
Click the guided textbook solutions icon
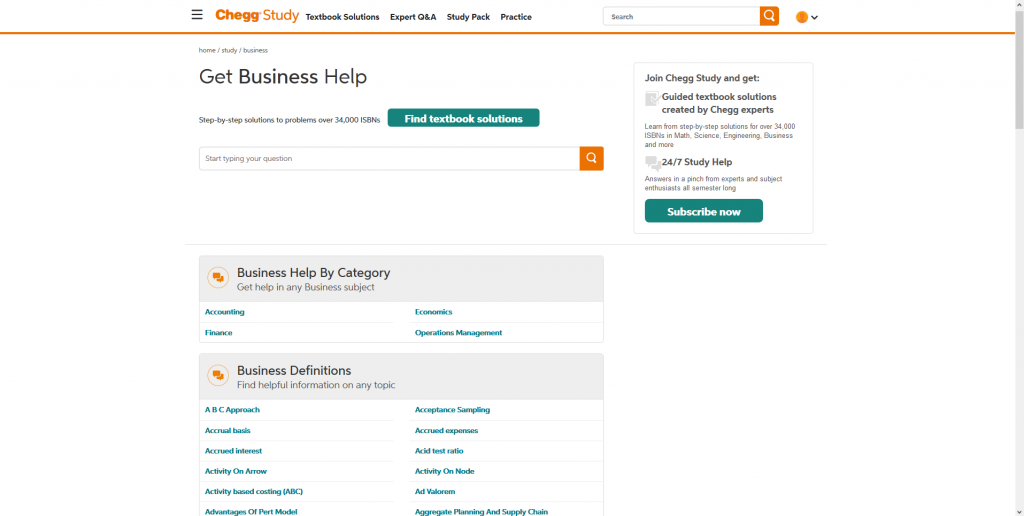pyautogui.click(x=652, y=98)
